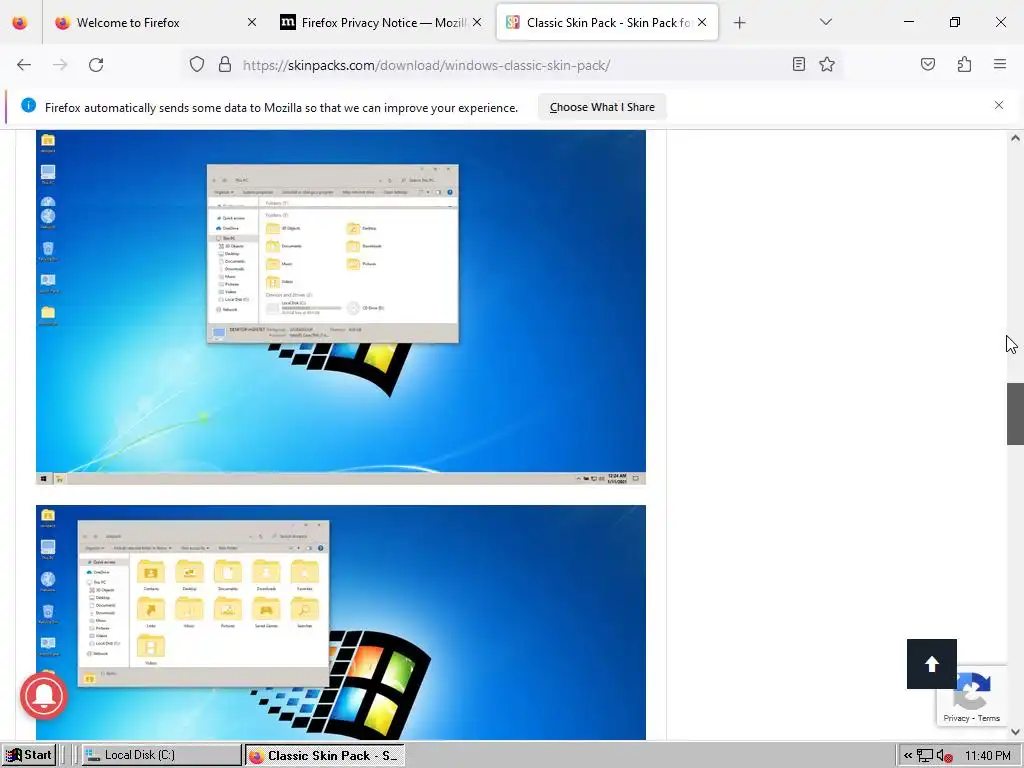Open second Classic skin screenshot image
Viewport: 1024px width, 768px height.
point(341,622)
